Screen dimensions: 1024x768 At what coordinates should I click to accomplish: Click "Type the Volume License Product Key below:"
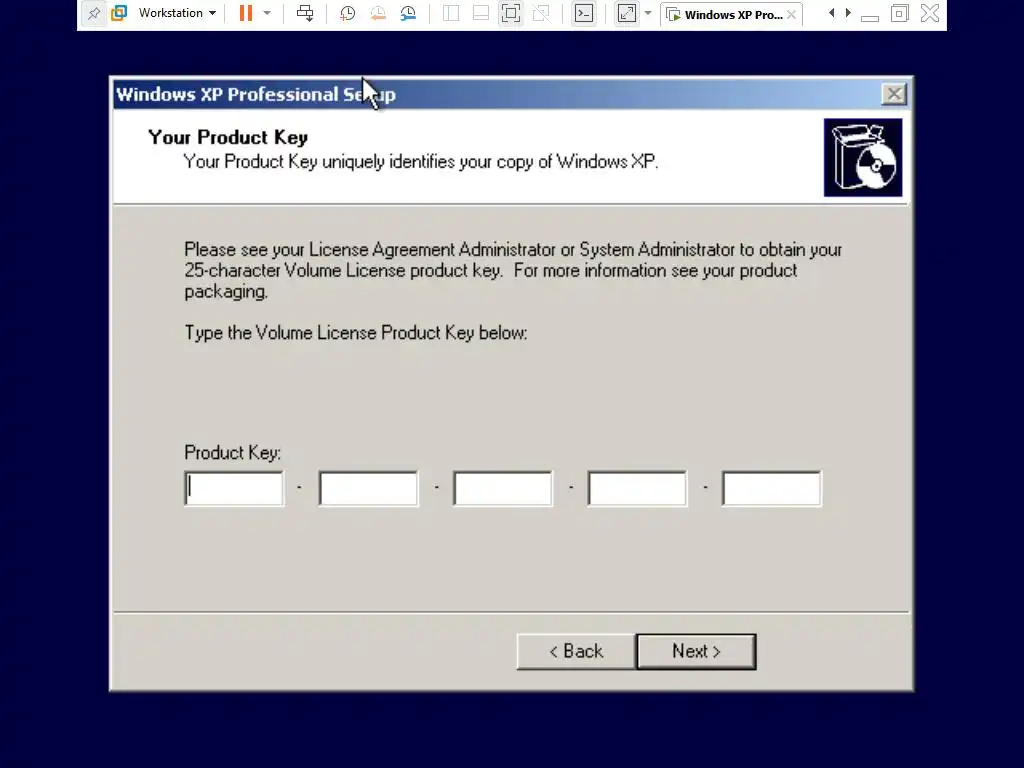pos(356,333)
